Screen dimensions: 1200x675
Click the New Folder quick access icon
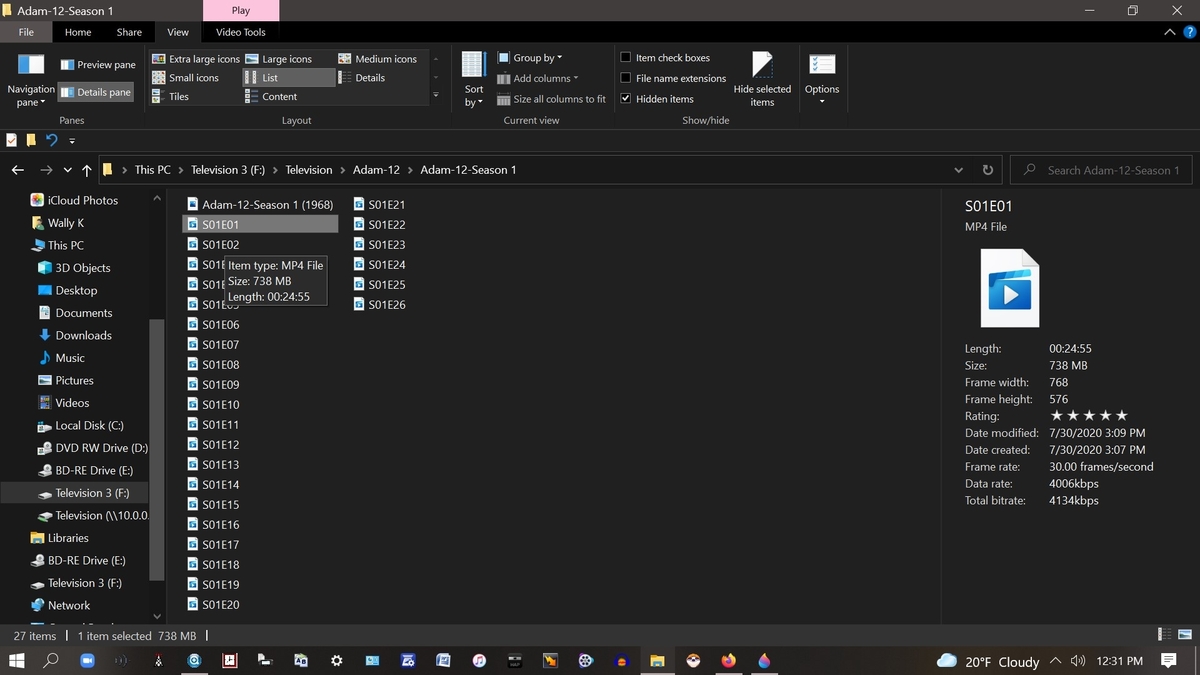31,140
